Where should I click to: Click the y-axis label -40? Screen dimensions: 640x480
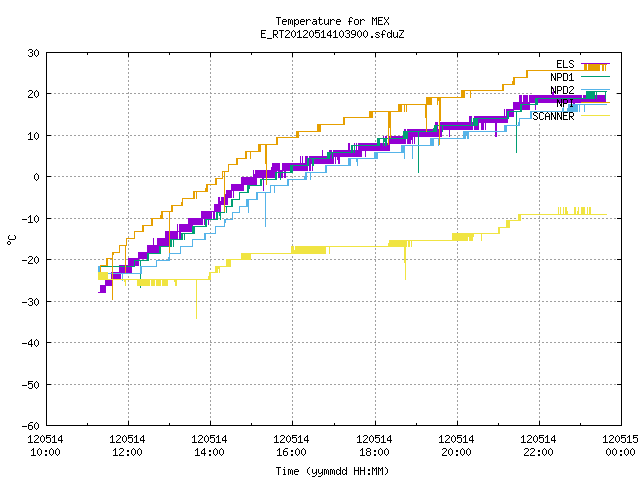click(x=31, y=343)
